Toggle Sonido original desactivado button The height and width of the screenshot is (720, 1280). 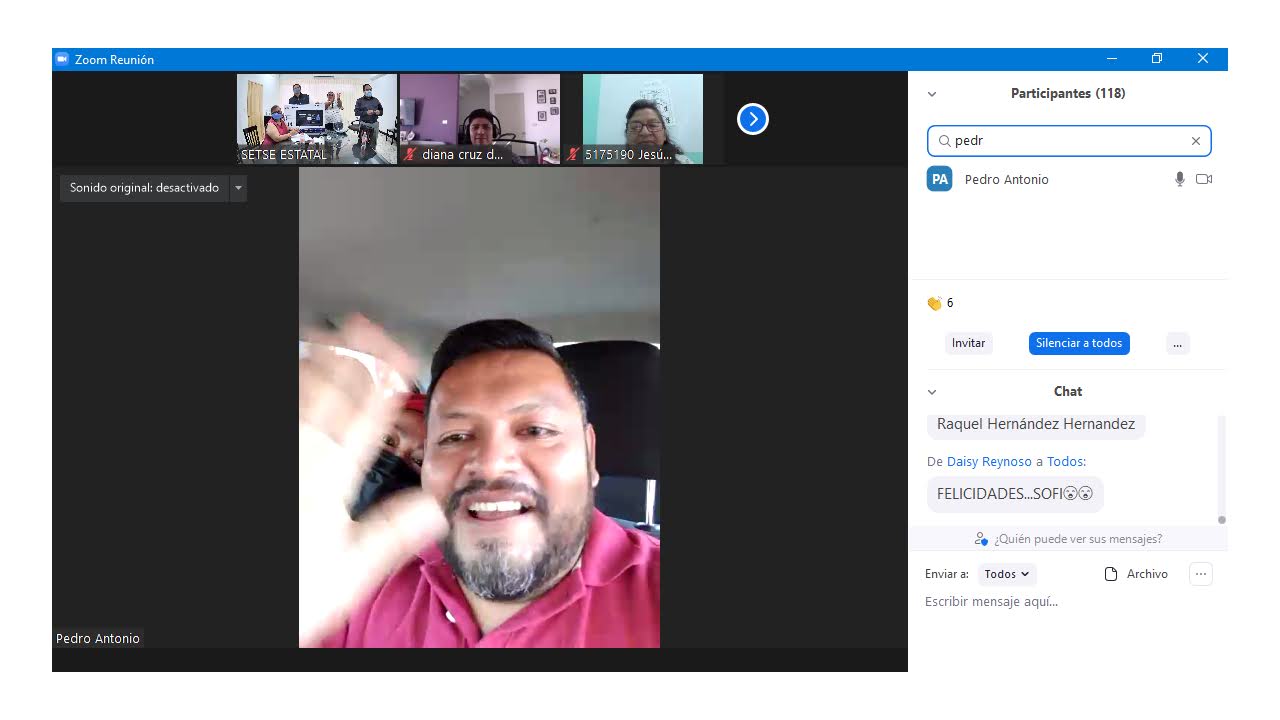click(x=144, y=188)
